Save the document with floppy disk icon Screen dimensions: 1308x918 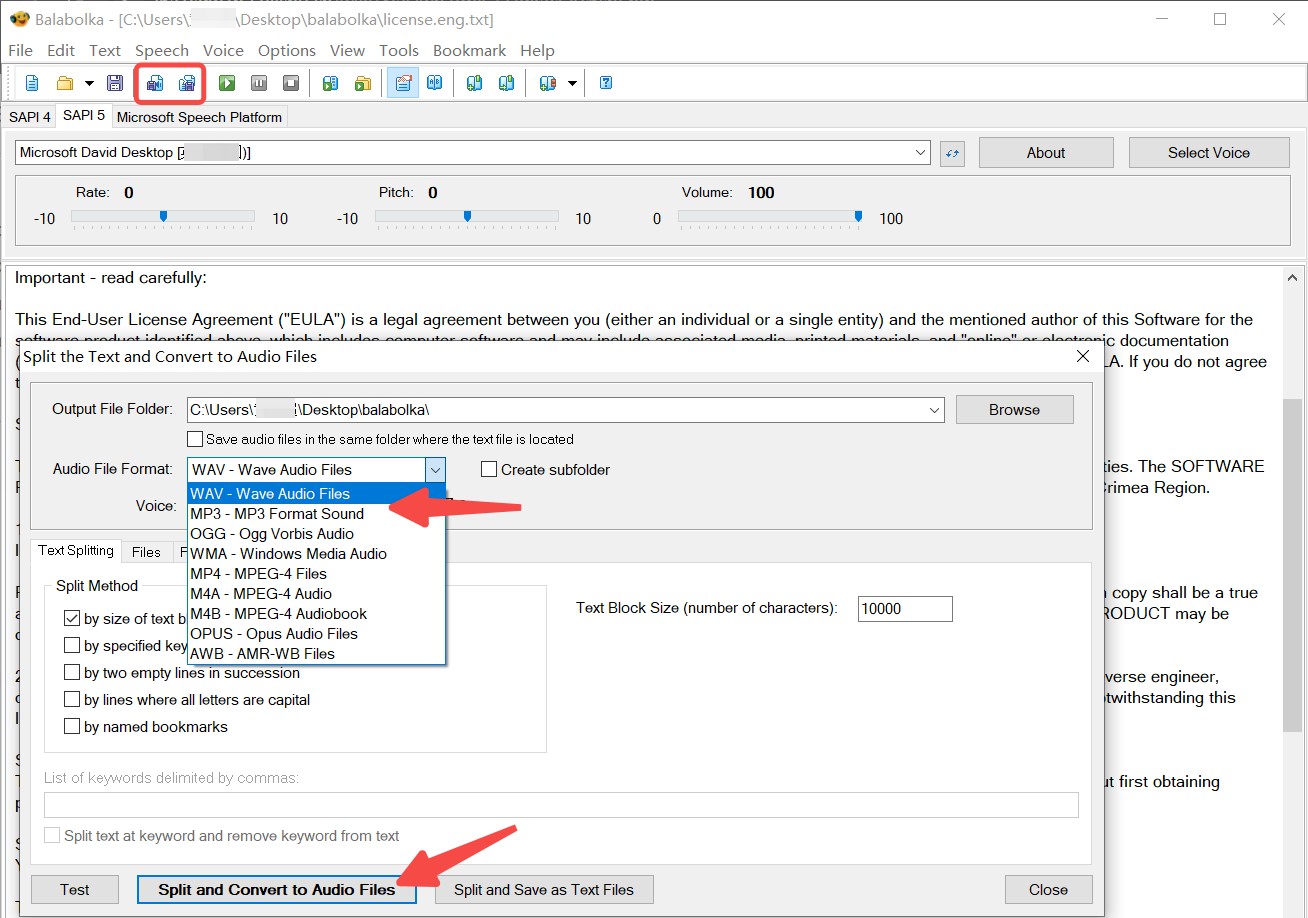tap(115, 83)
